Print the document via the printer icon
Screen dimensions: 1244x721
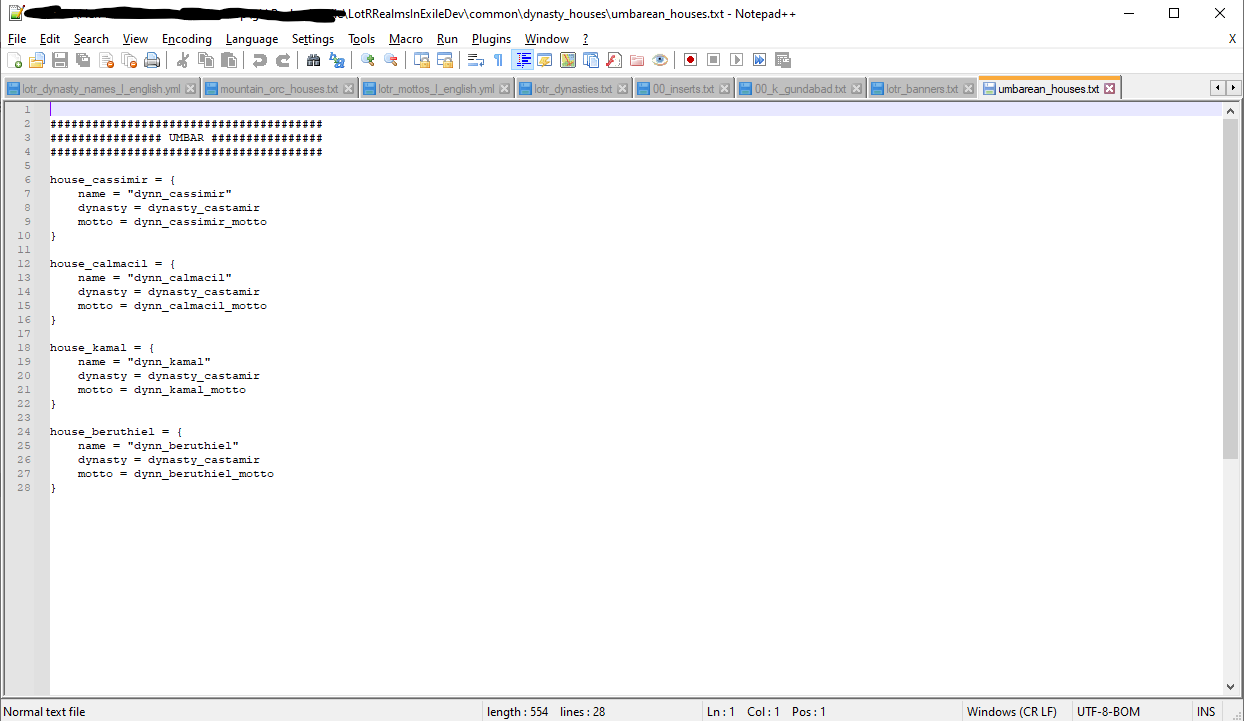pos(152,60)
